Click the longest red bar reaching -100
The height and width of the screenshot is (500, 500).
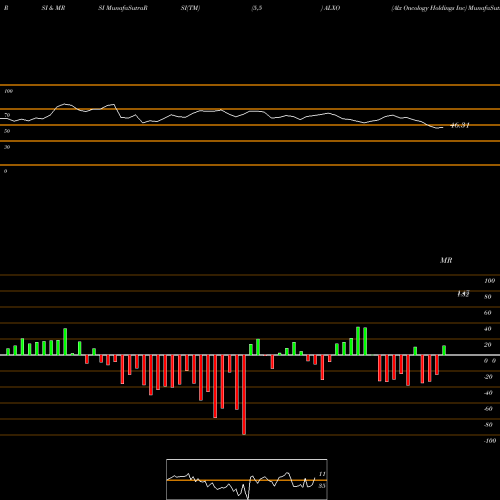[244, 395]
